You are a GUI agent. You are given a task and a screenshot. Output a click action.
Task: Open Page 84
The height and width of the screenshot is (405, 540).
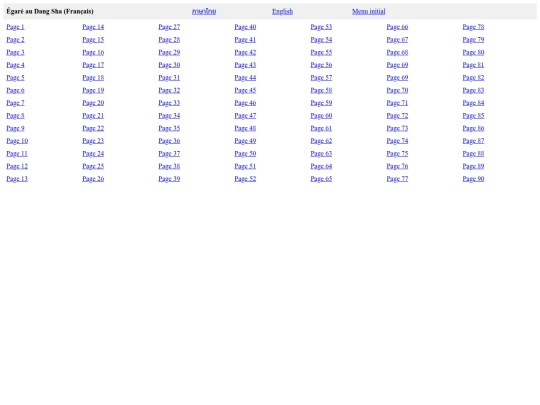tap(473, 103)
